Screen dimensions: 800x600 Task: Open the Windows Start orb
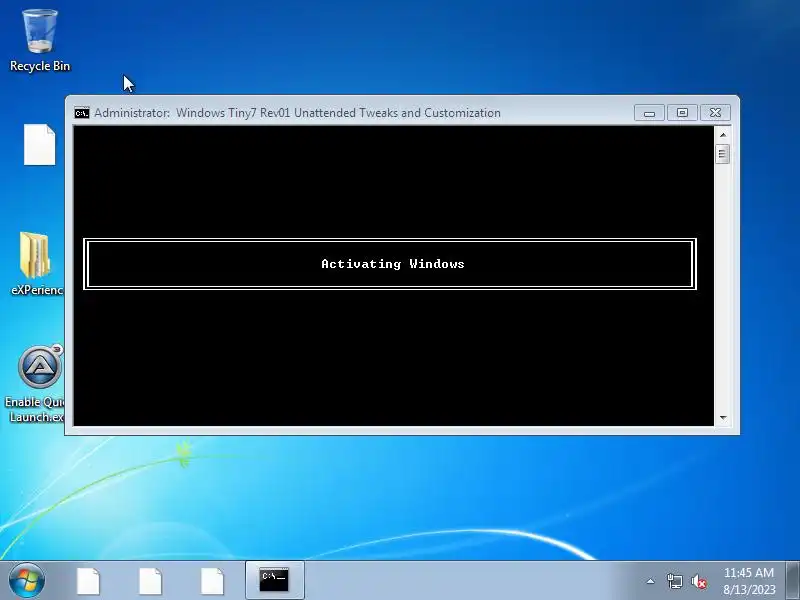[27, 580]
